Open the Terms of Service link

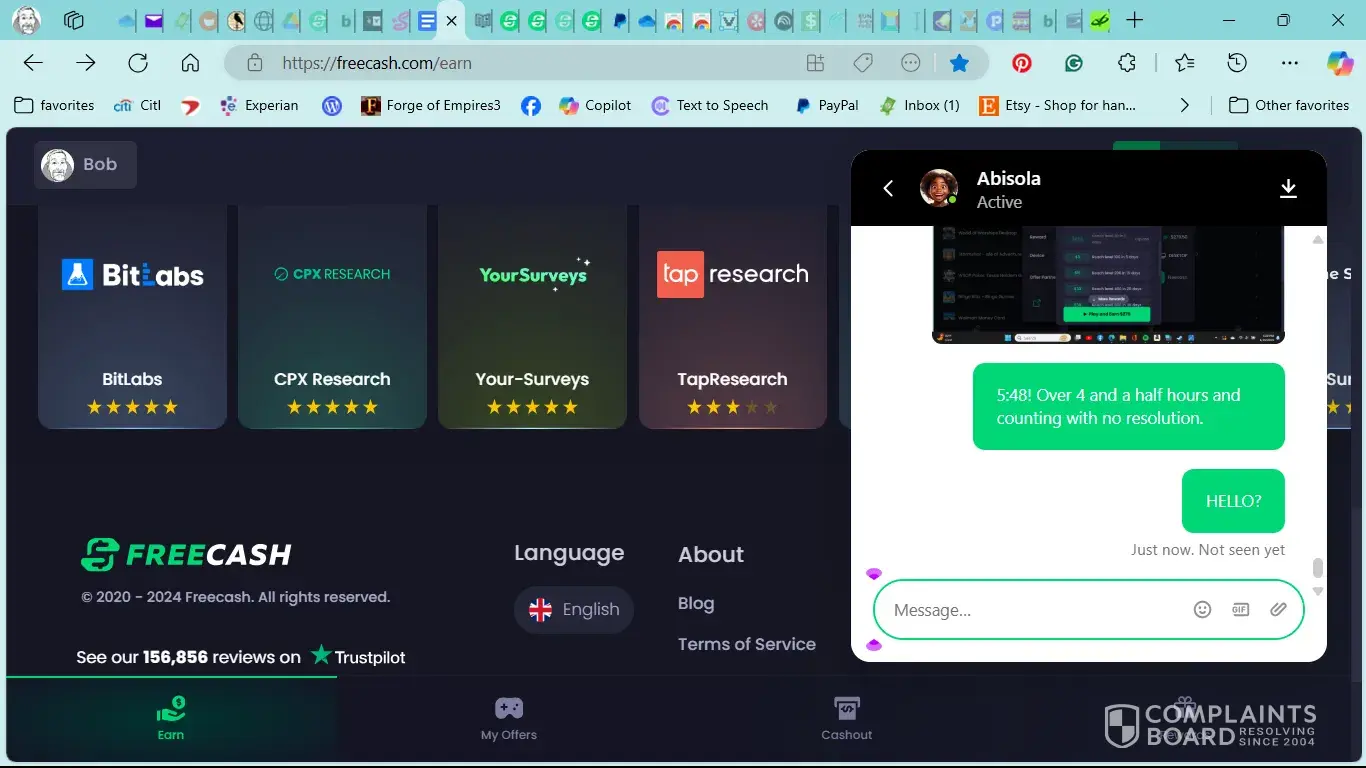pyautogui.click(x=746, y=644)
